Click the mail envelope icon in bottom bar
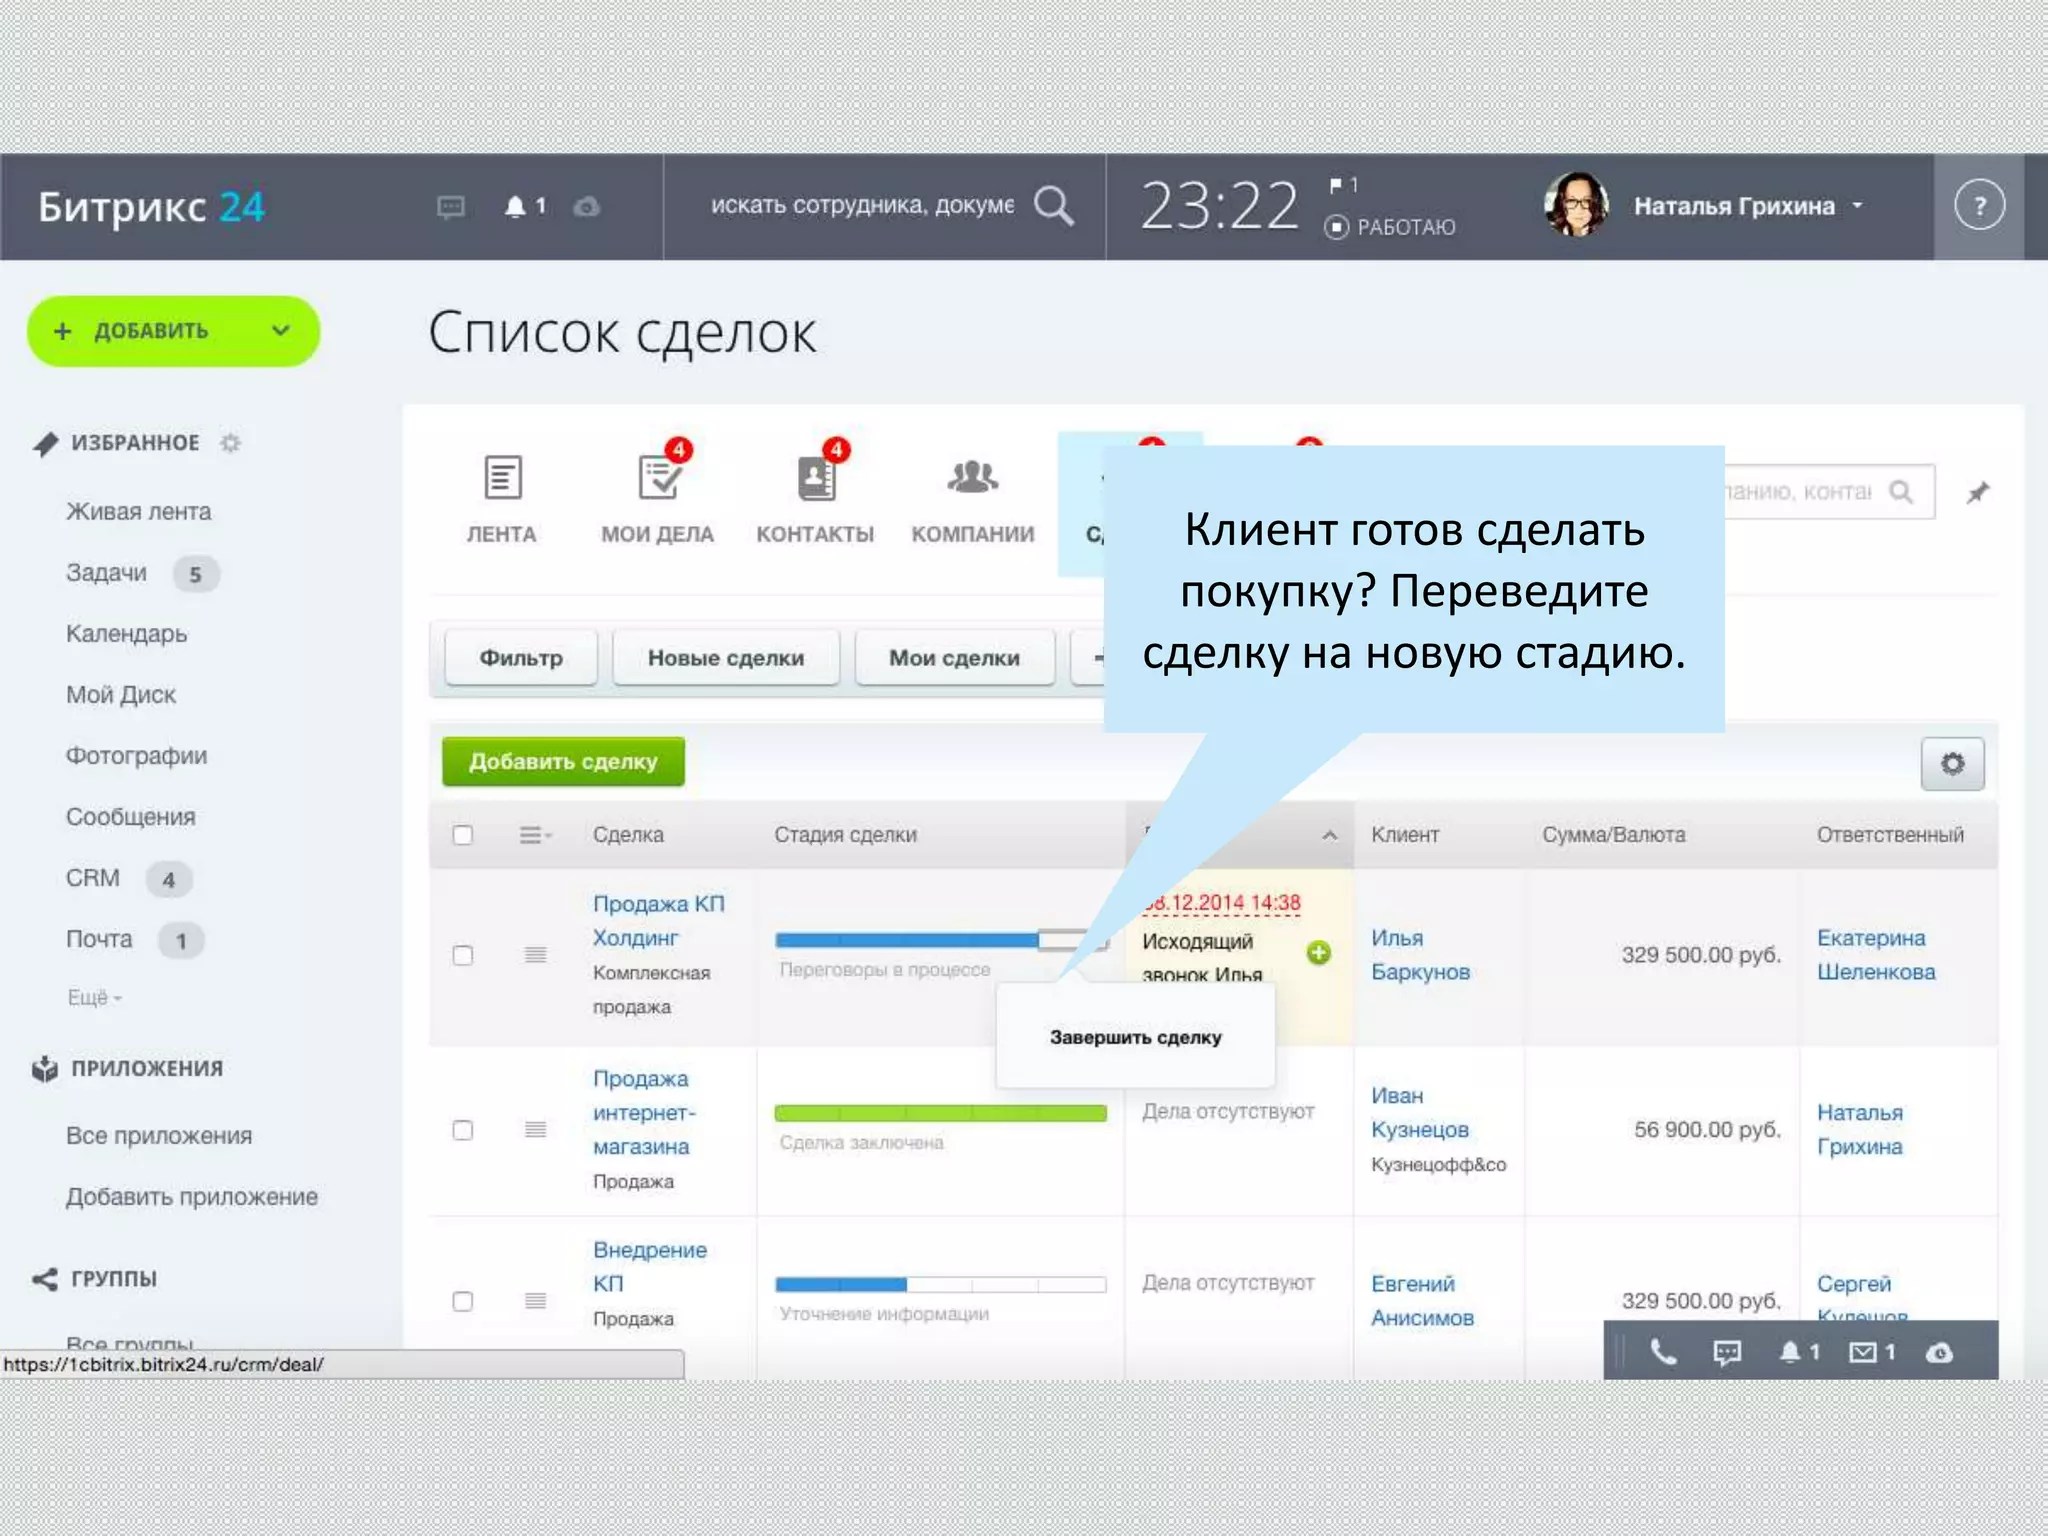2048x1536 pixels. (x=1862, y=1353)
